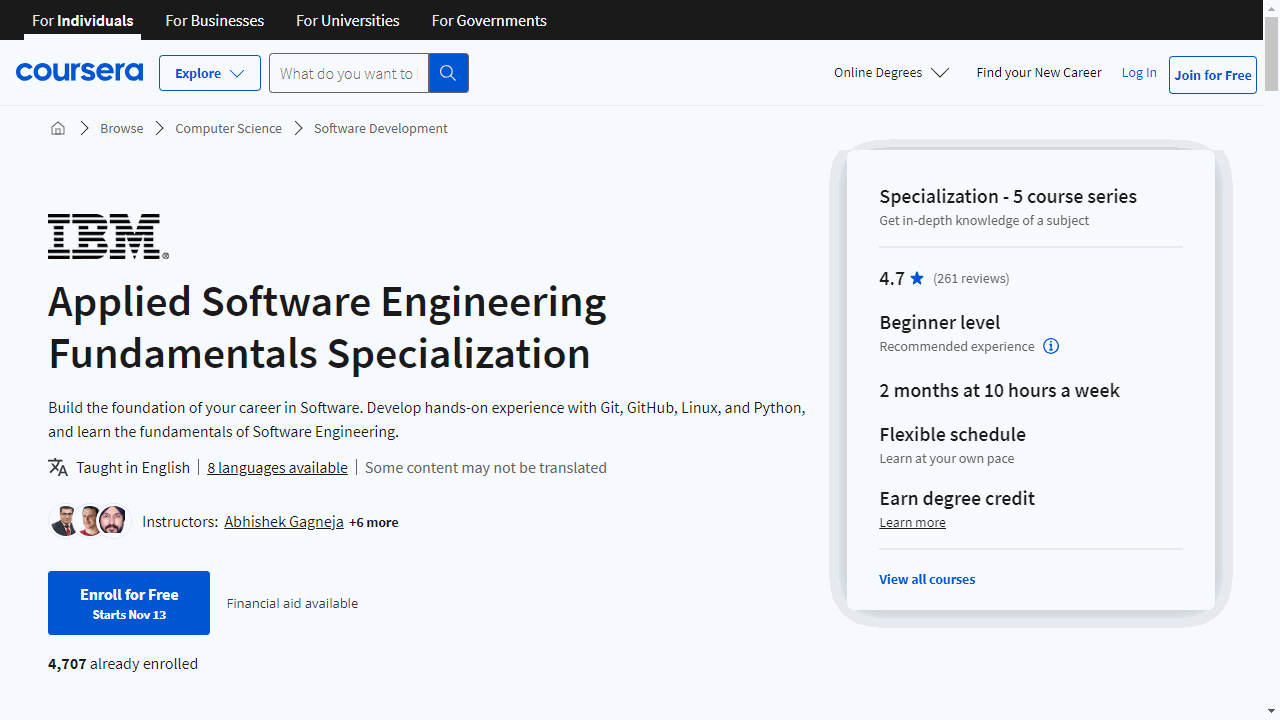The height and width of the screenshot is (720, 1280).
Task: Open the Software Development breadcrumb
Action: coord(381,128)
